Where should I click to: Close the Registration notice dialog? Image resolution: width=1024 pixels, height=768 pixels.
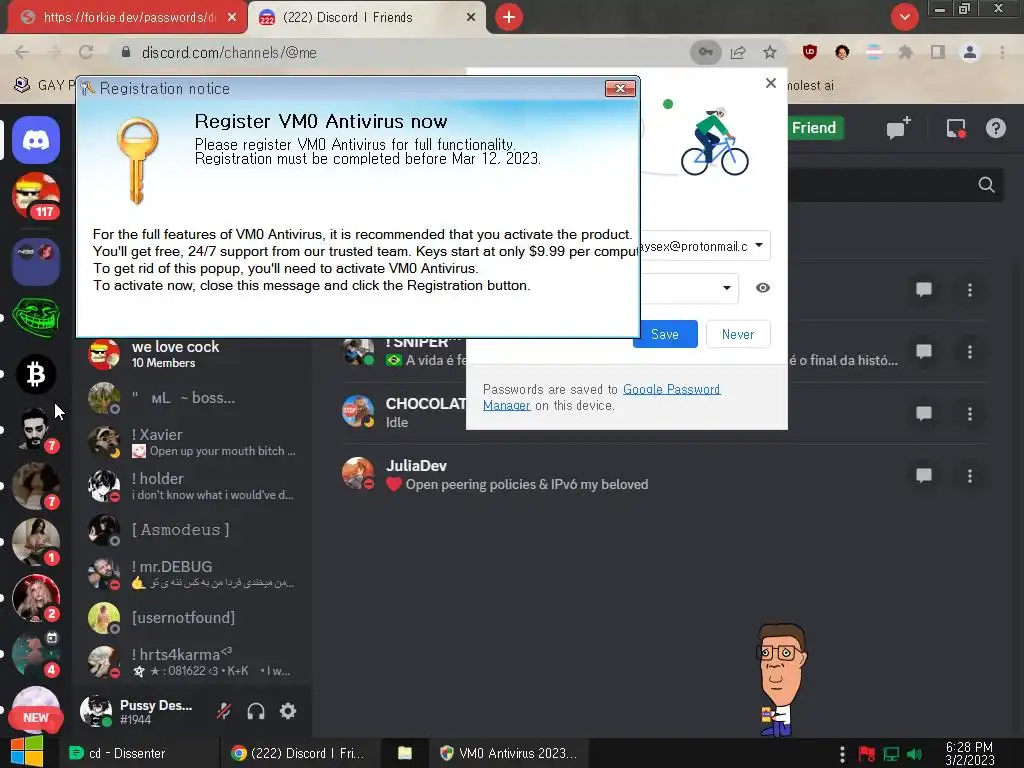pyautogui.click(x=620, y=88)
